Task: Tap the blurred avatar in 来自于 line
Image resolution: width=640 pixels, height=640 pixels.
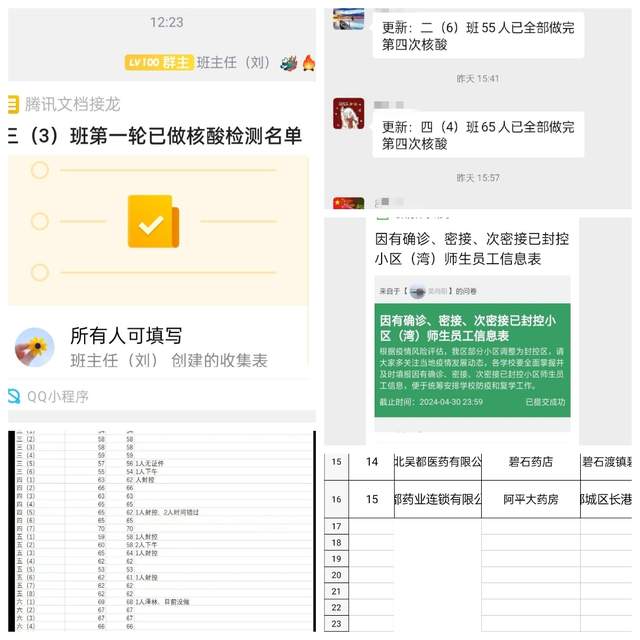Action: click(417, 291)
